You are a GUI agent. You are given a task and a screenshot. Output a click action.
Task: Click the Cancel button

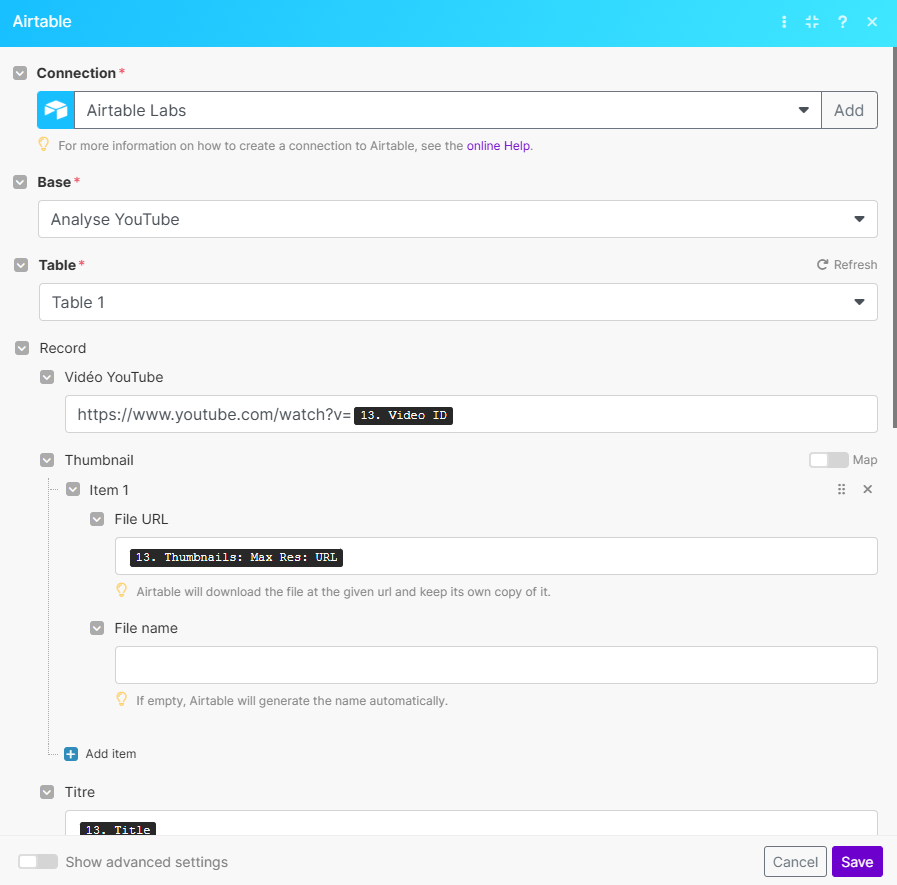pos(795,862)
